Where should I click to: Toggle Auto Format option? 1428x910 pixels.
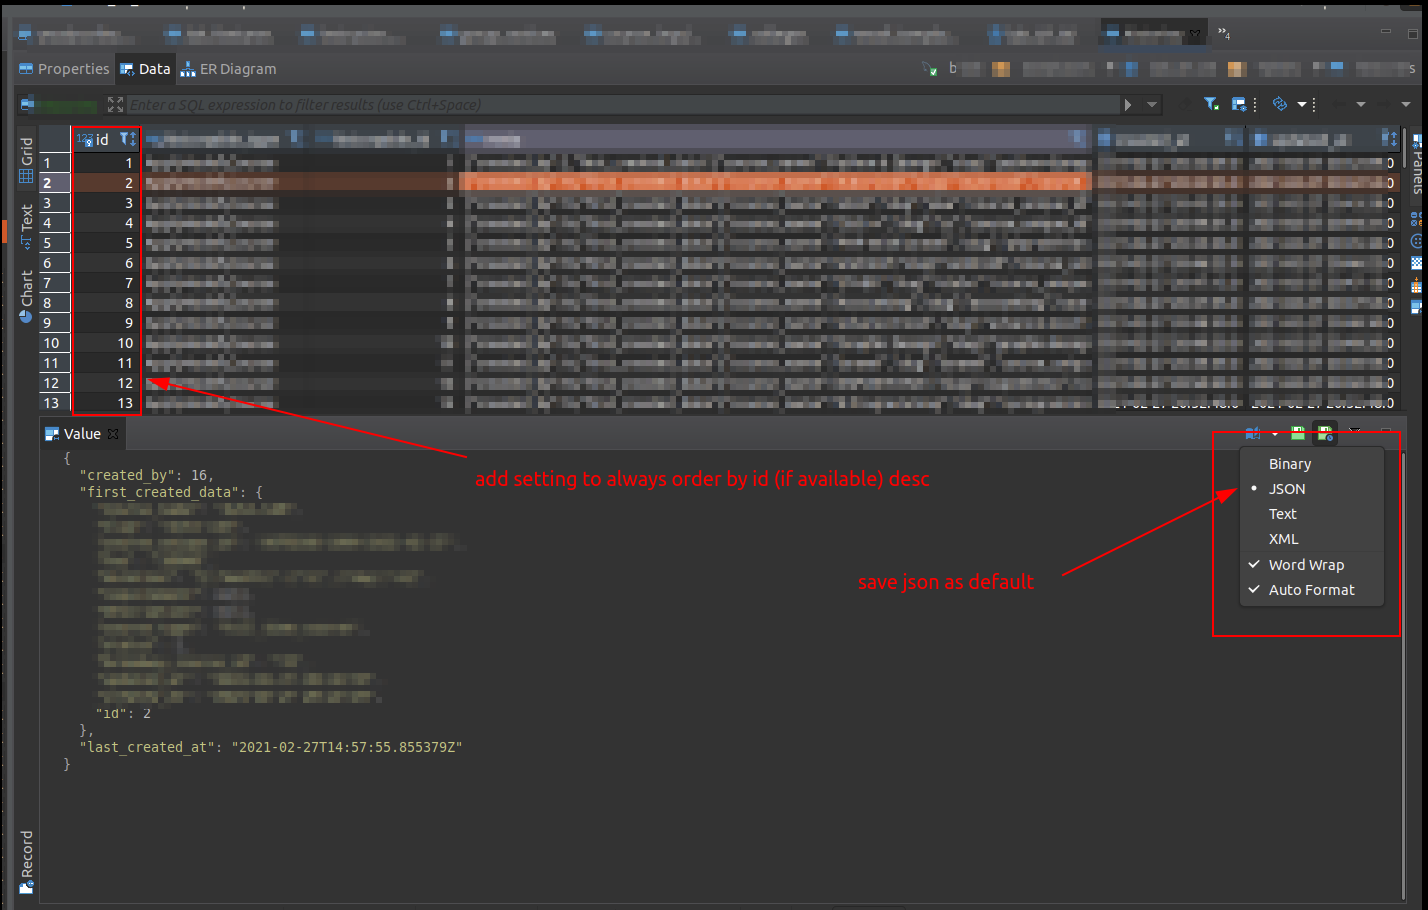tap(1312, 590)
